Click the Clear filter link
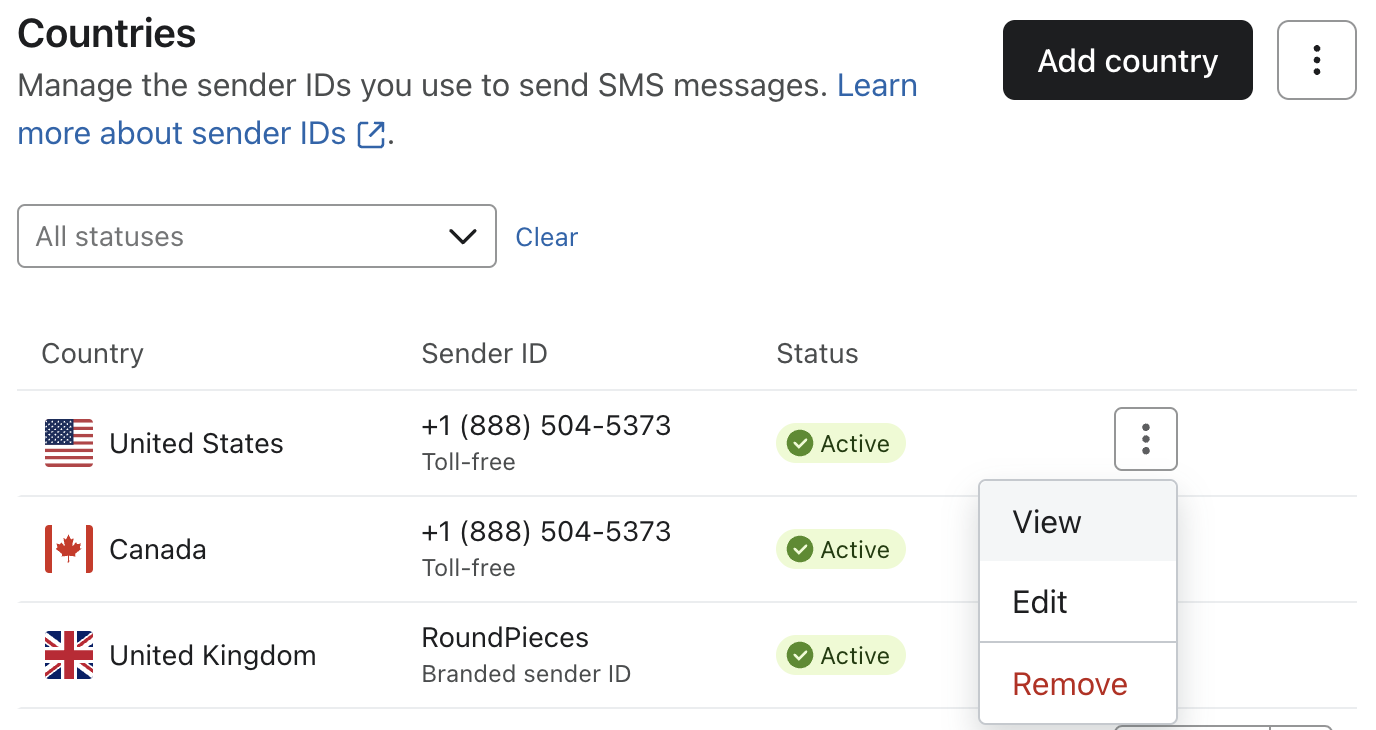This screenshot has width=1376, height=730. [x=546, y=237]
